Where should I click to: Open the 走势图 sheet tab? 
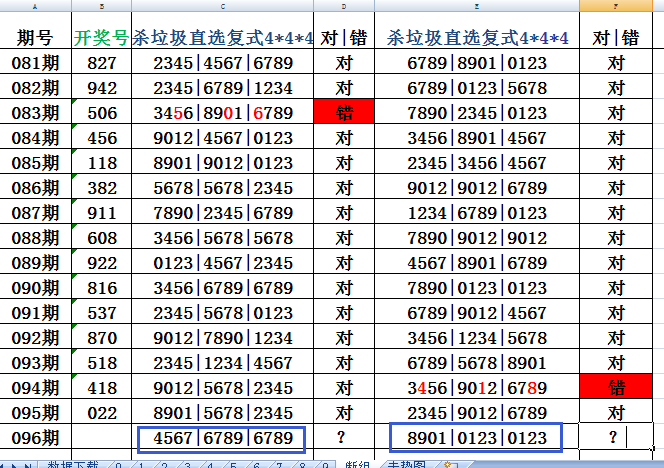tap(405, 465)
